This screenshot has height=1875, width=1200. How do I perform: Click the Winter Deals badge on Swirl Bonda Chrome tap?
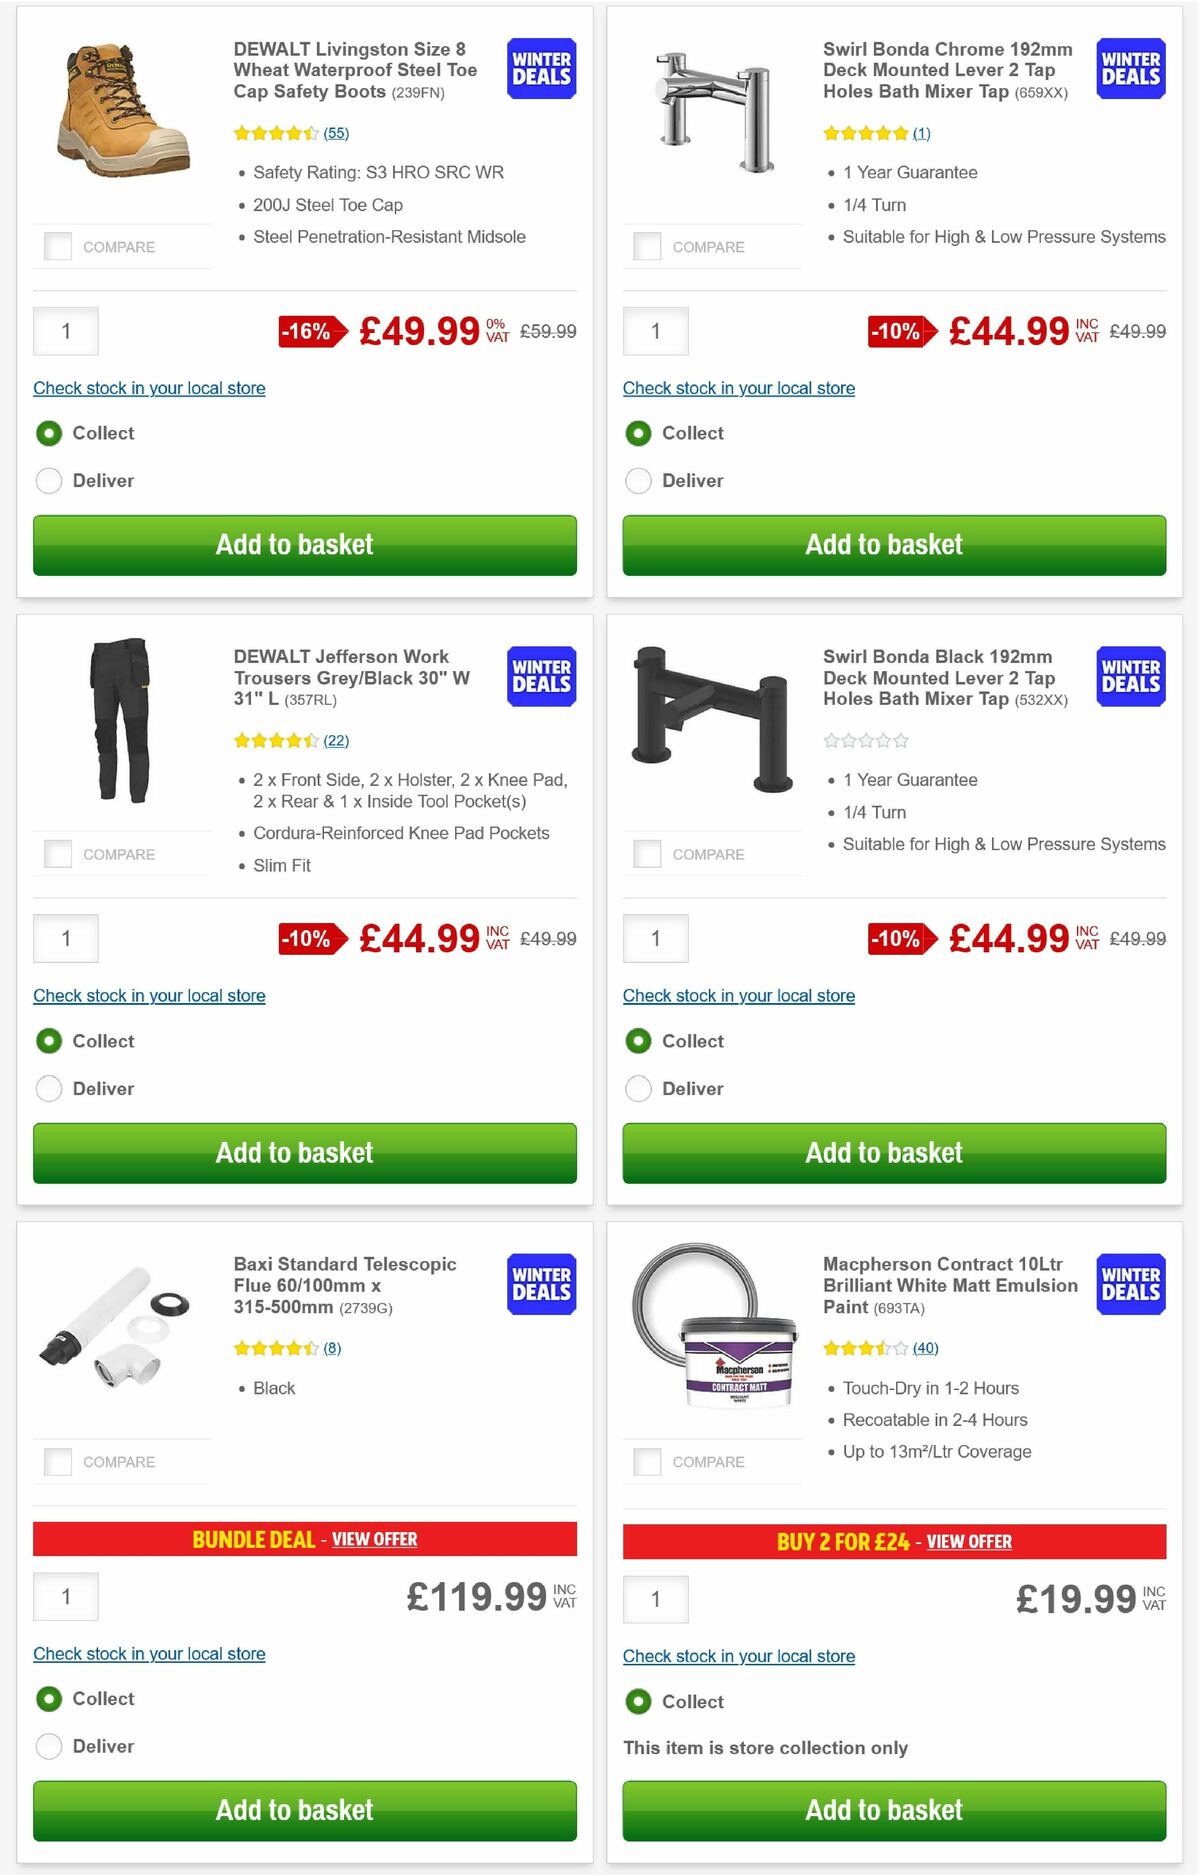(1130, 68)
